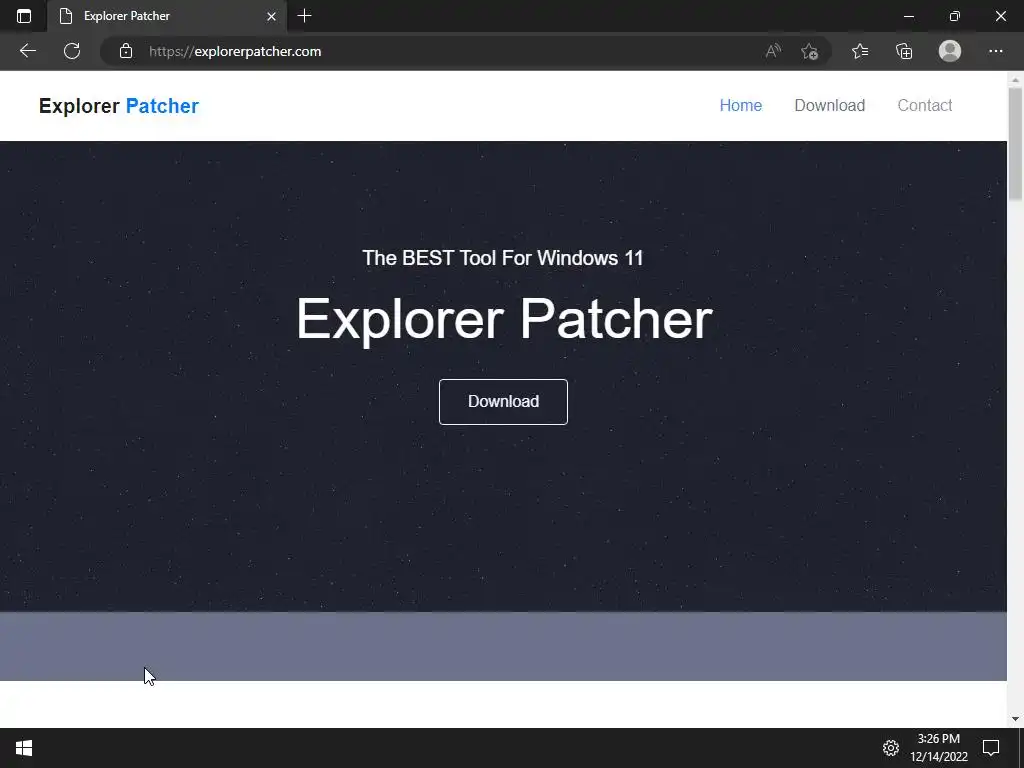Click the scrollbar down arrow
Image resolution: width=1024 pixels, height=768 pixels.
[x=1015, y=719]
